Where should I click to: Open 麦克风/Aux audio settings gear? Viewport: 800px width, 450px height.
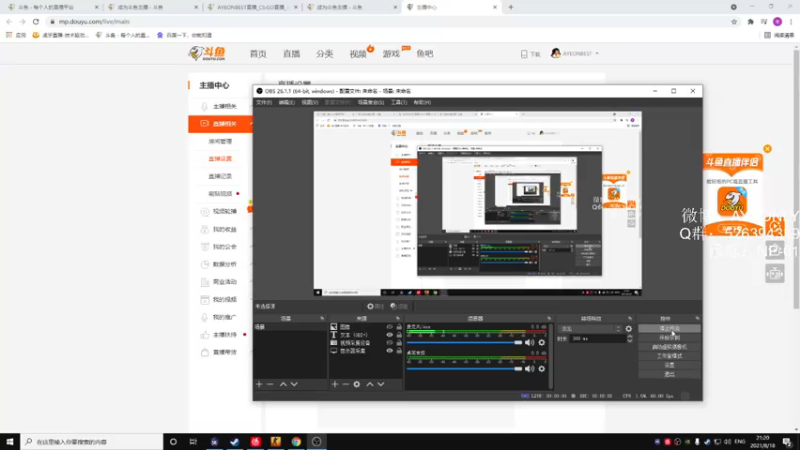541,342
